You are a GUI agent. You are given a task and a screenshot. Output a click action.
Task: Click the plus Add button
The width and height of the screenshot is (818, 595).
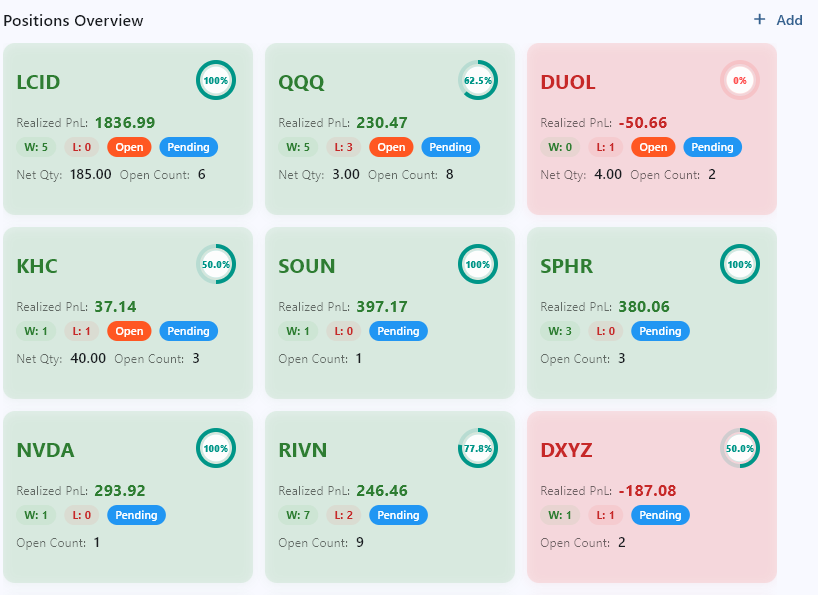point(778,20)
